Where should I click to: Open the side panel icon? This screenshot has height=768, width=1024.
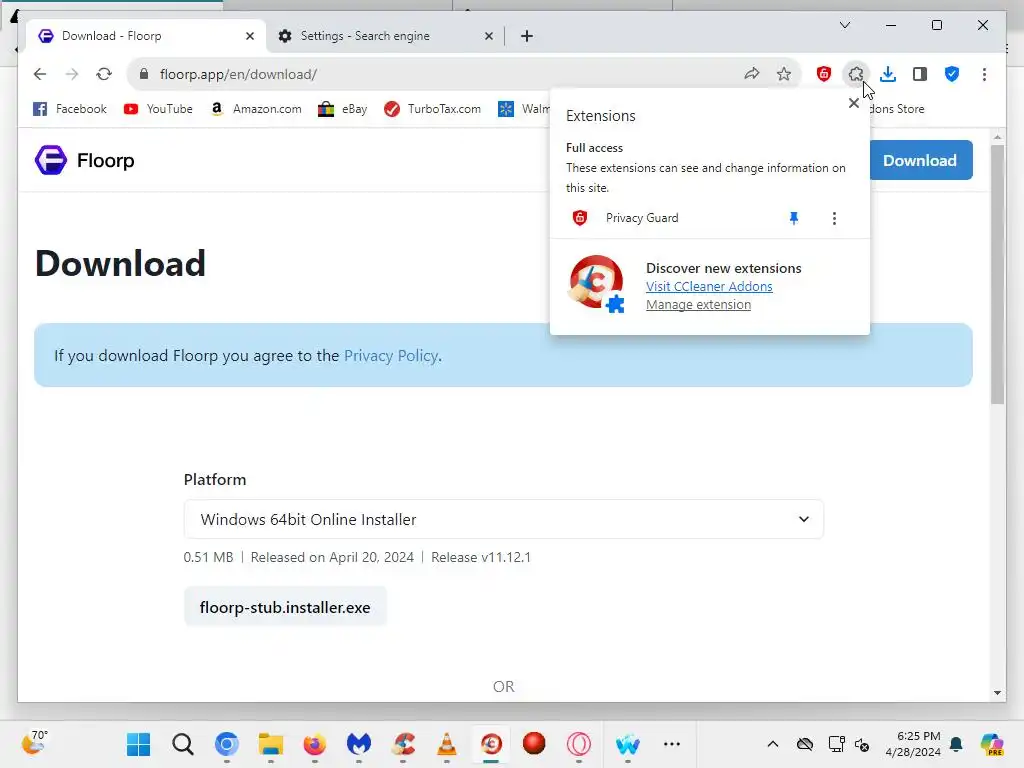click(920, 74)
